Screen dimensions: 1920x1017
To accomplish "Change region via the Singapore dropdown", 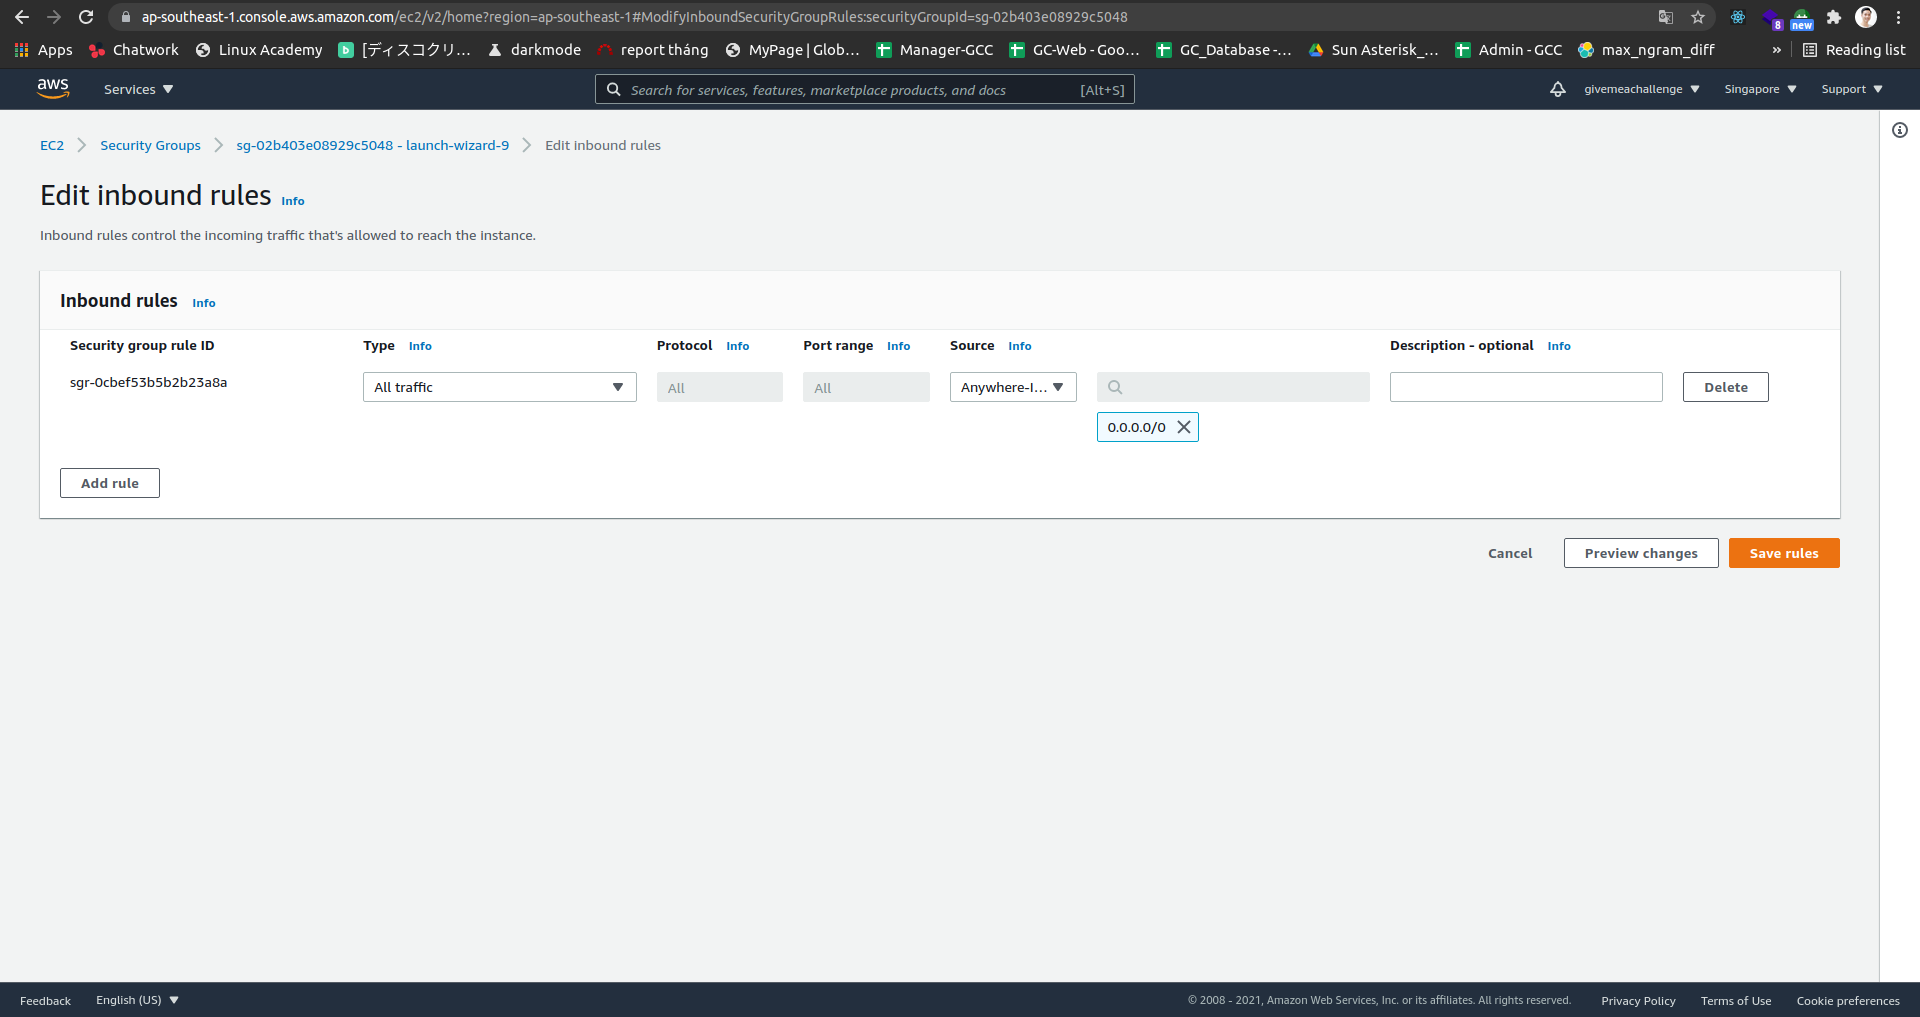I will click(1759, 89).
